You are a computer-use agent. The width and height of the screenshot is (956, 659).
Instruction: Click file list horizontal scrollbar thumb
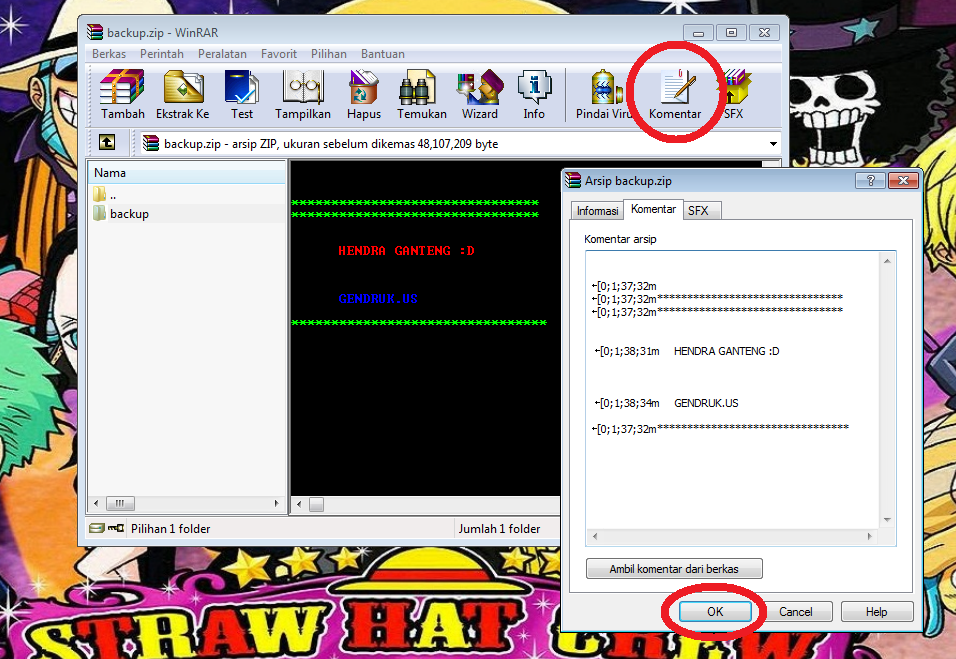(120, 504)
